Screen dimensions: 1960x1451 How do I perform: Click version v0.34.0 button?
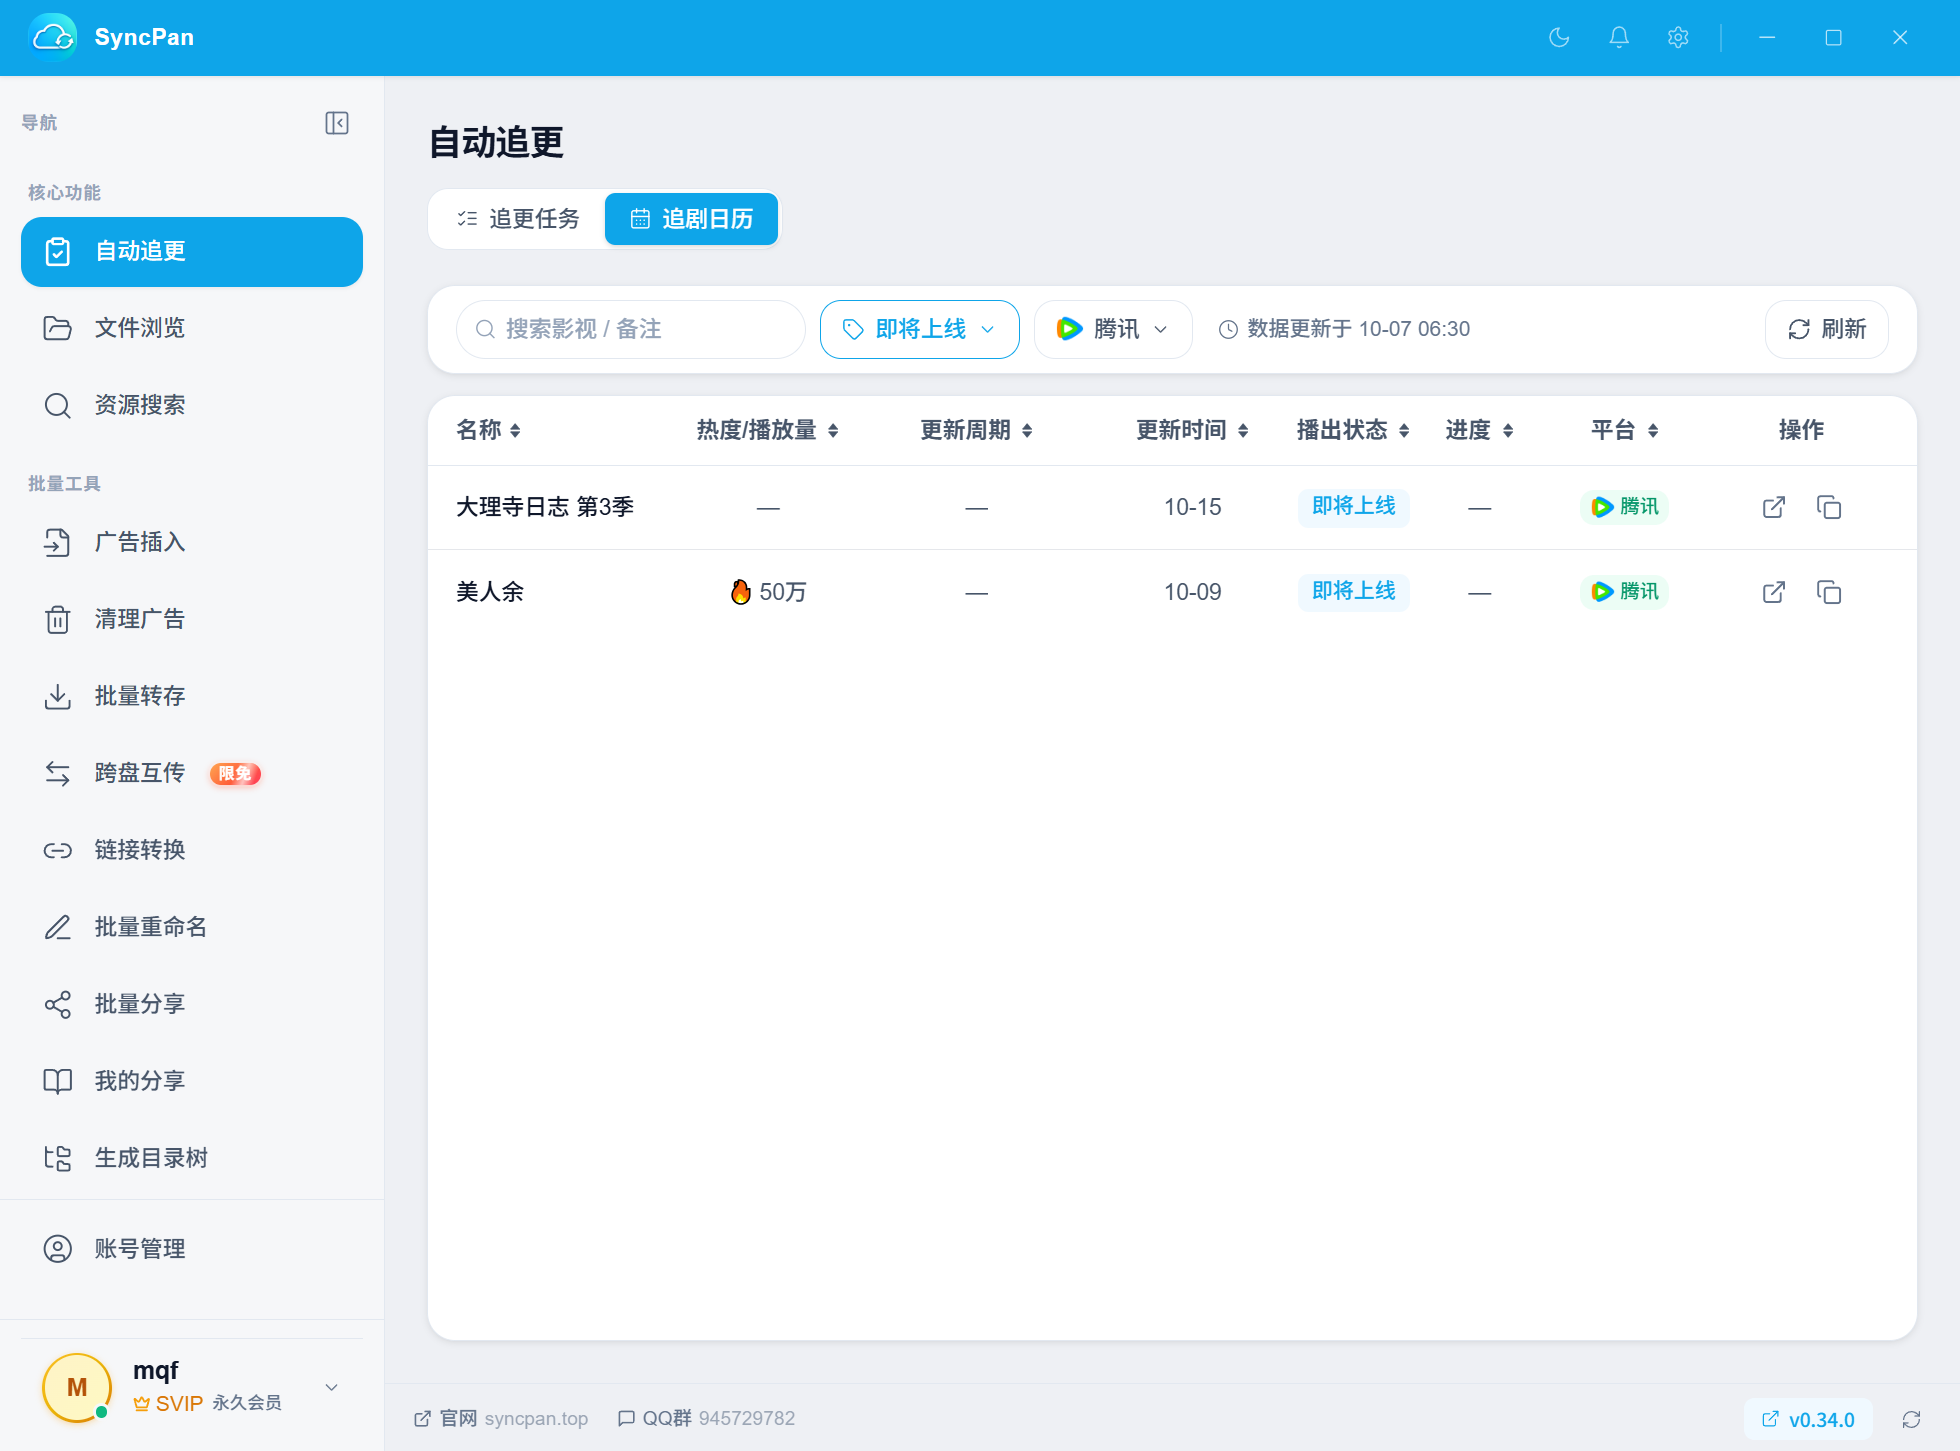tap(1808, 1420)
